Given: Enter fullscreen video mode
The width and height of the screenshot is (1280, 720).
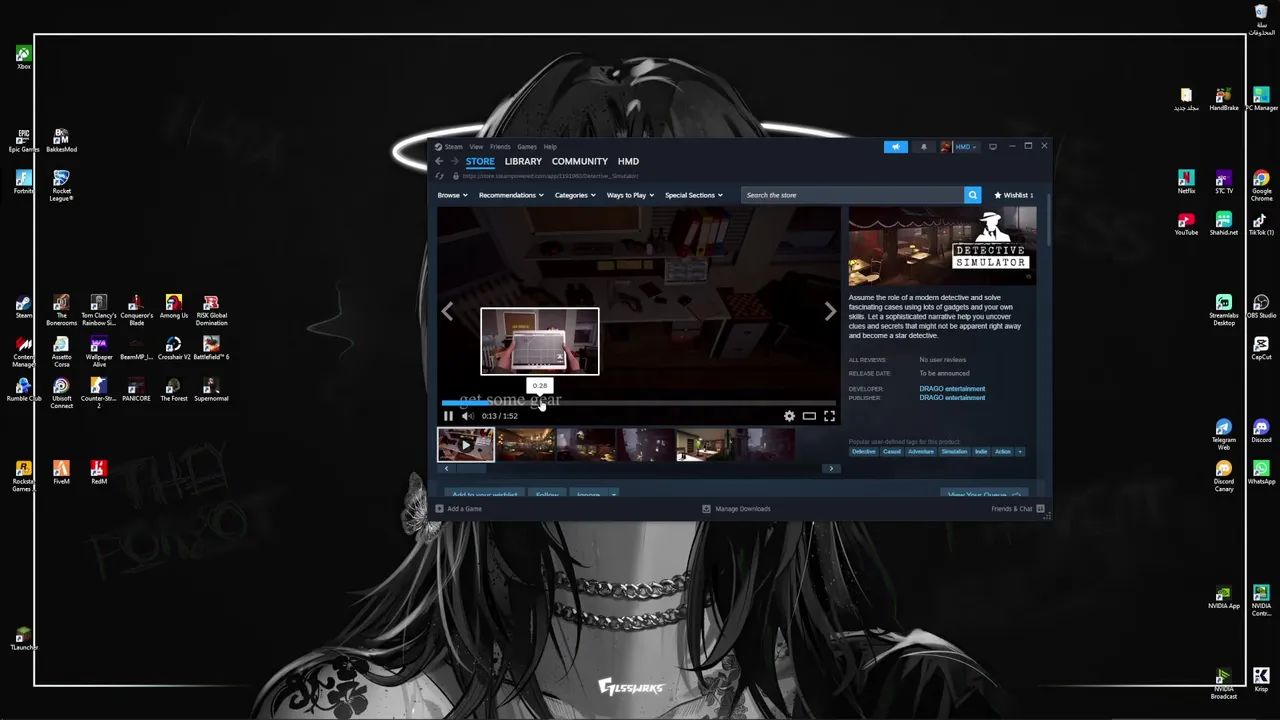Looking at the screenshot, I should tap(829, 416).
